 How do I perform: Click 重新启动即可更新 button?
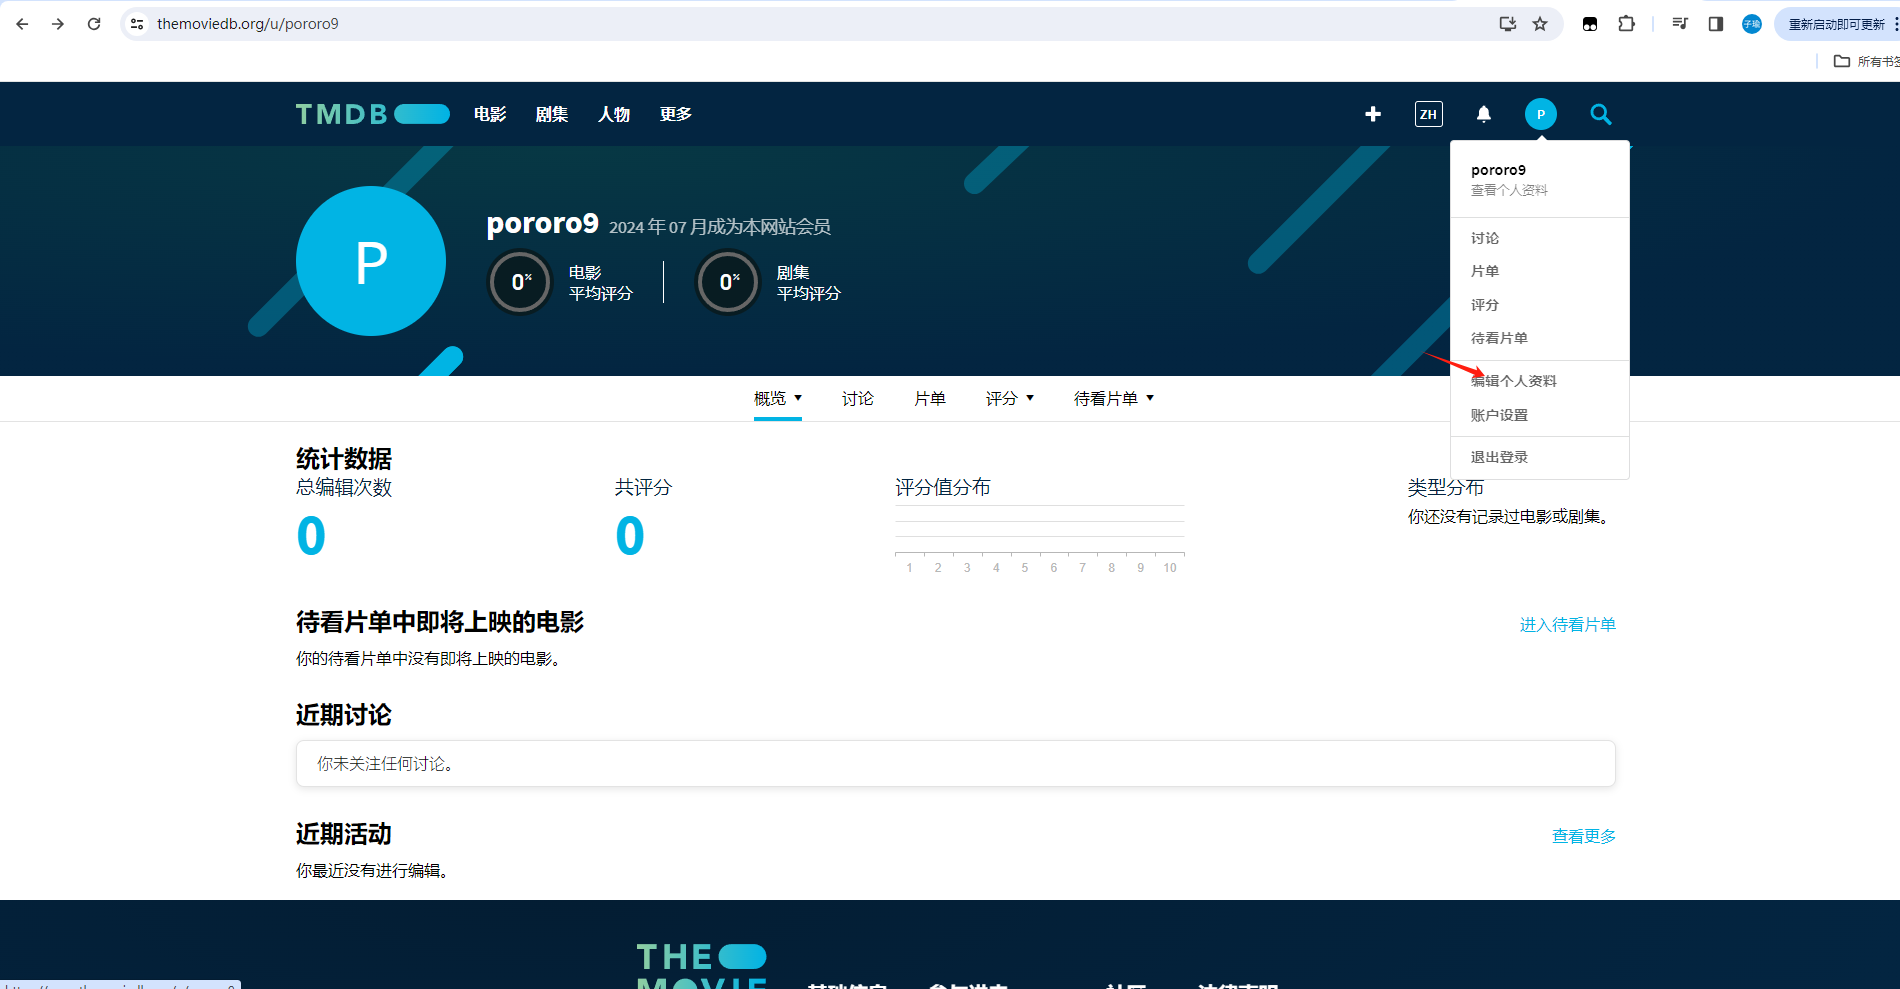click(x=1836, y=24)
